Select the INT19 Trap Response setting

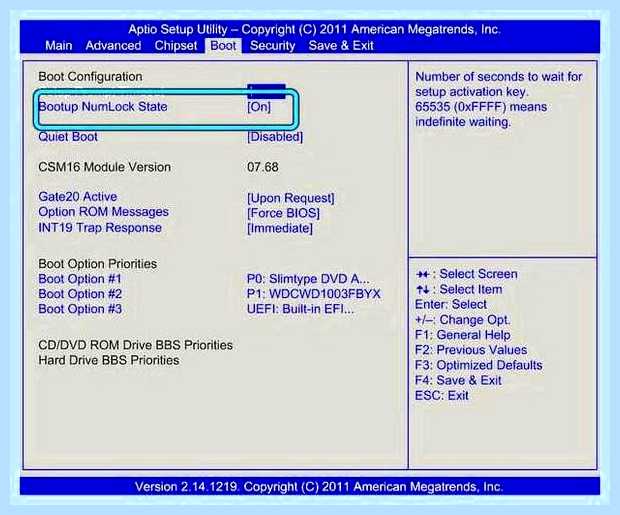100,228
